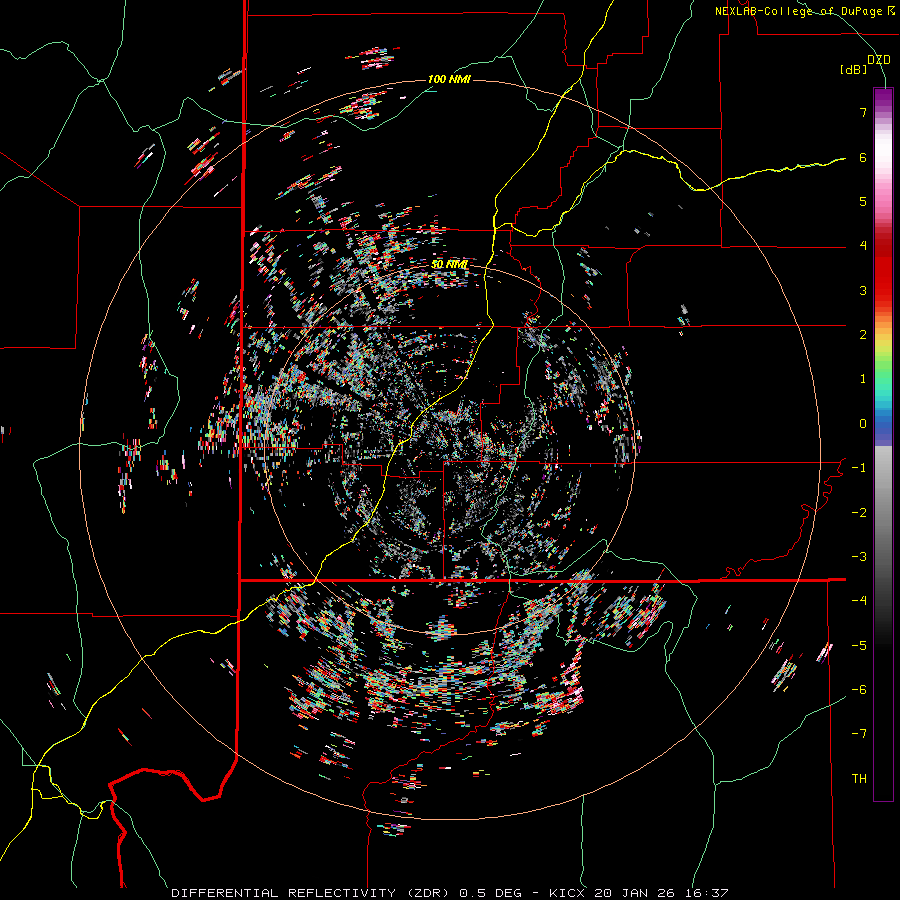
Task: Click the -3 value on color scale
Action: (x=859, y=557)
